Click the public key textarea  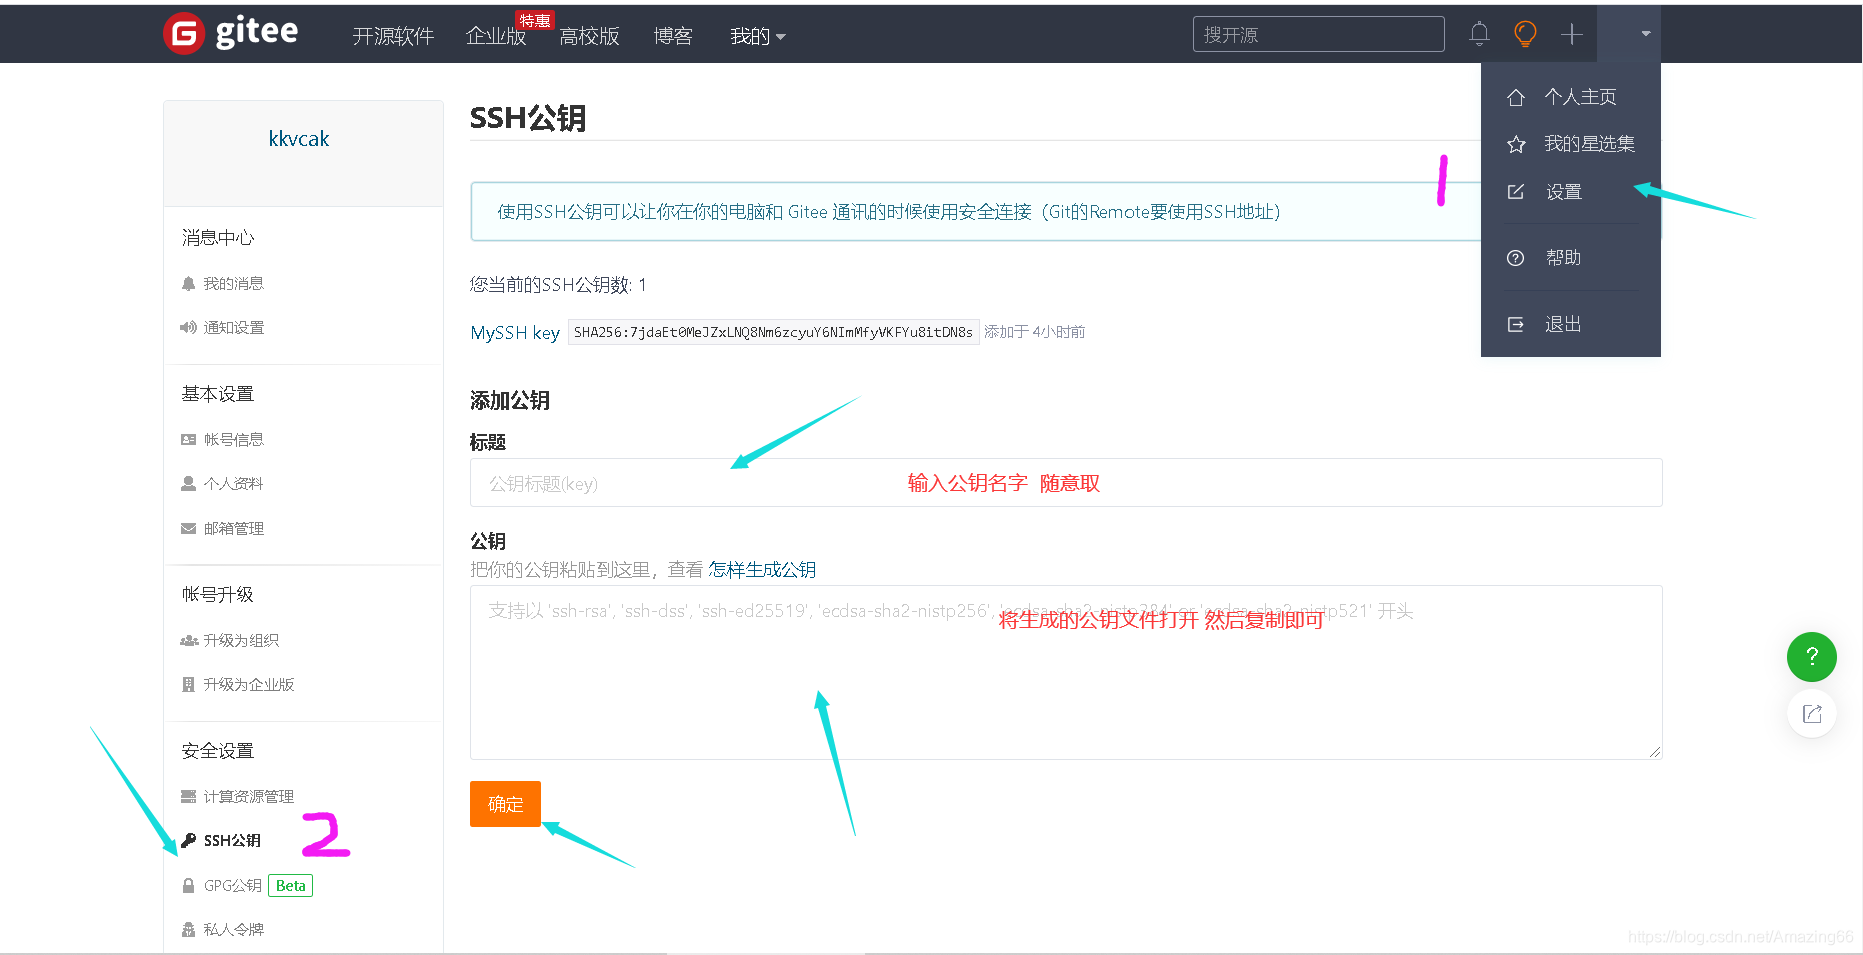click(1066, 673)
